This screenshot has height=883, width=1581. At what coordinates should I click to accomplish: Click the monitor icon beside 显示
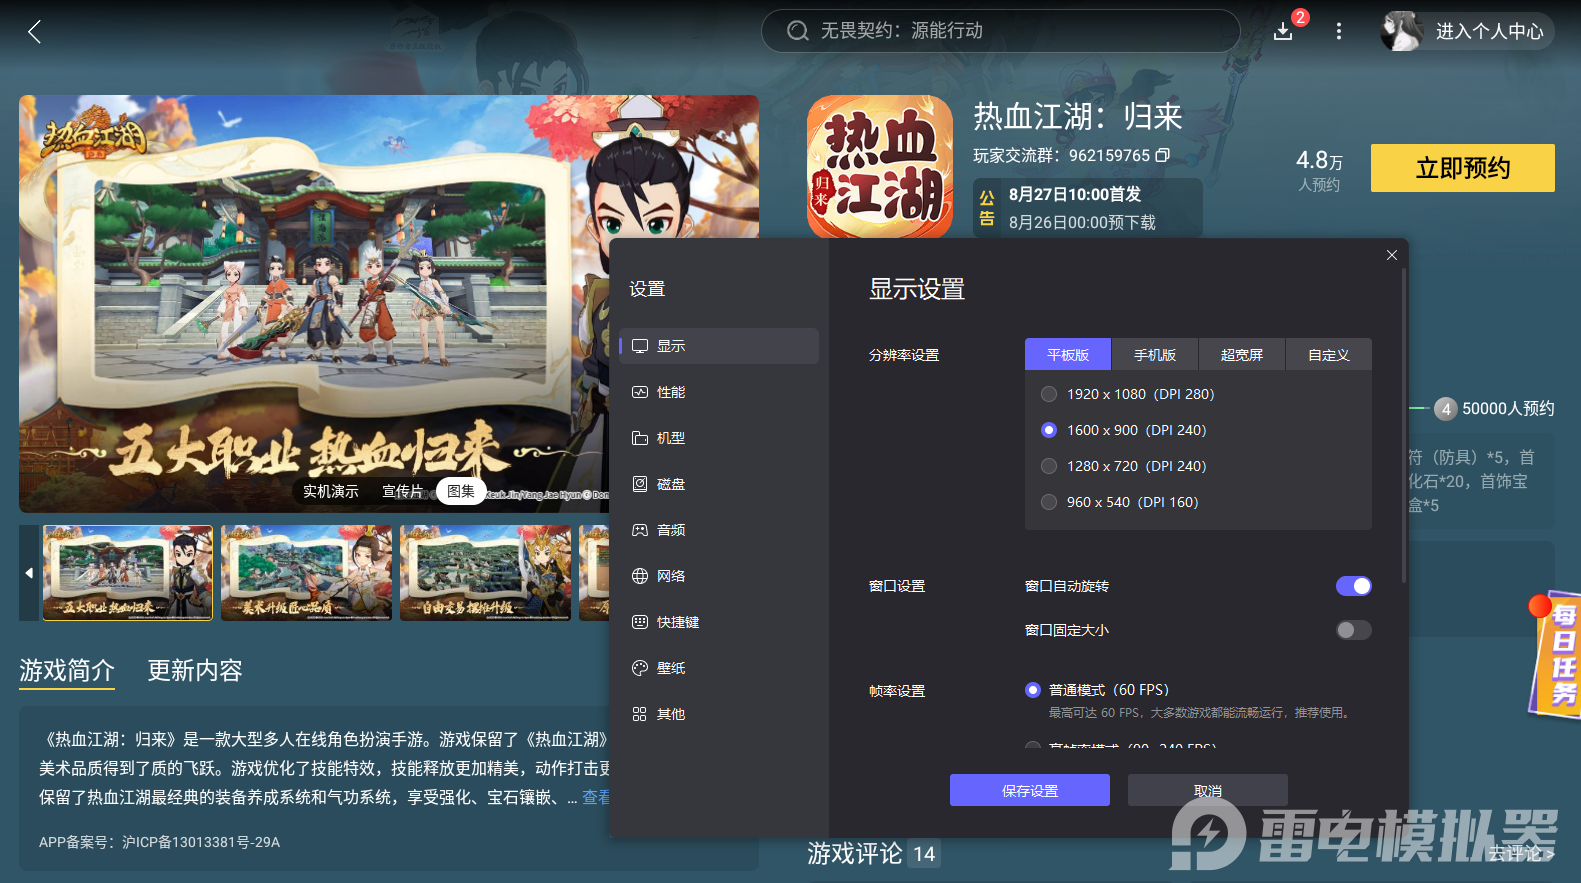640,346
